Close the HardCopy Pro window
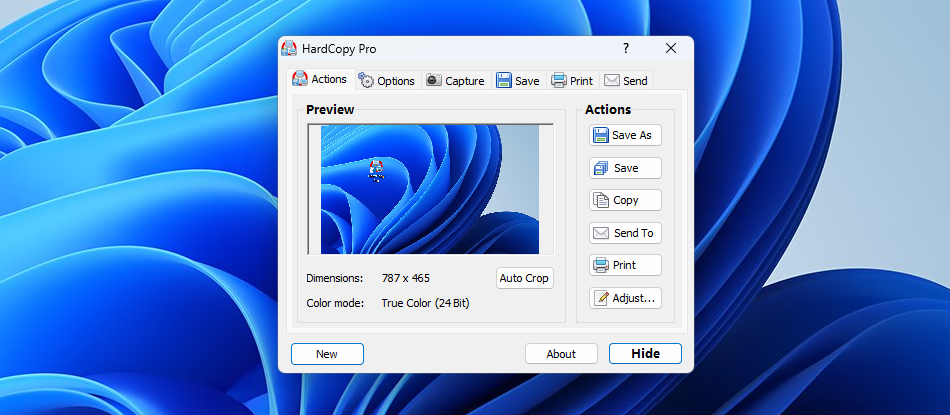This screenshot has width=950, height=415. pos(671,48)
